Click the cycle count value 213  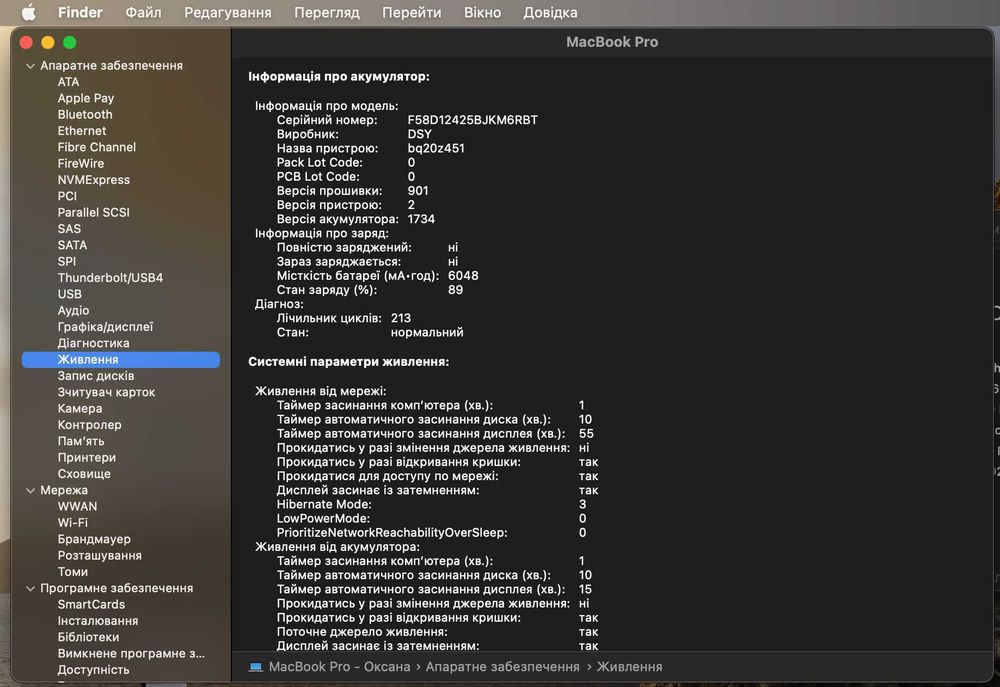[x=401, y=318]
